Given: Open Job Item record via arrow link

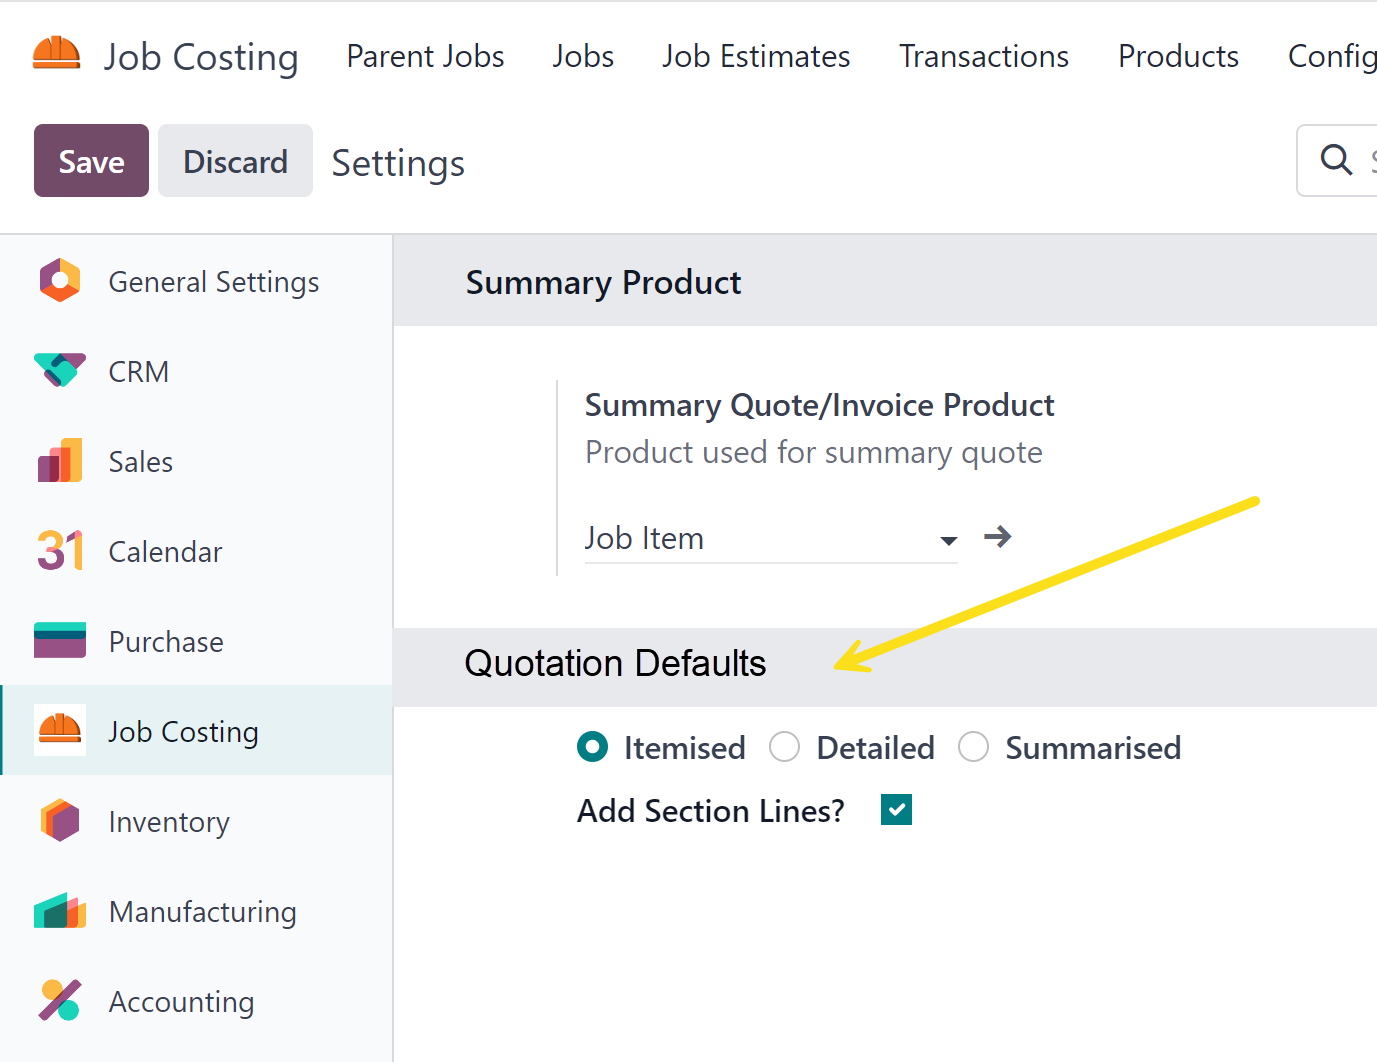Looking at the screenshot, I should [x=998, y=538].
